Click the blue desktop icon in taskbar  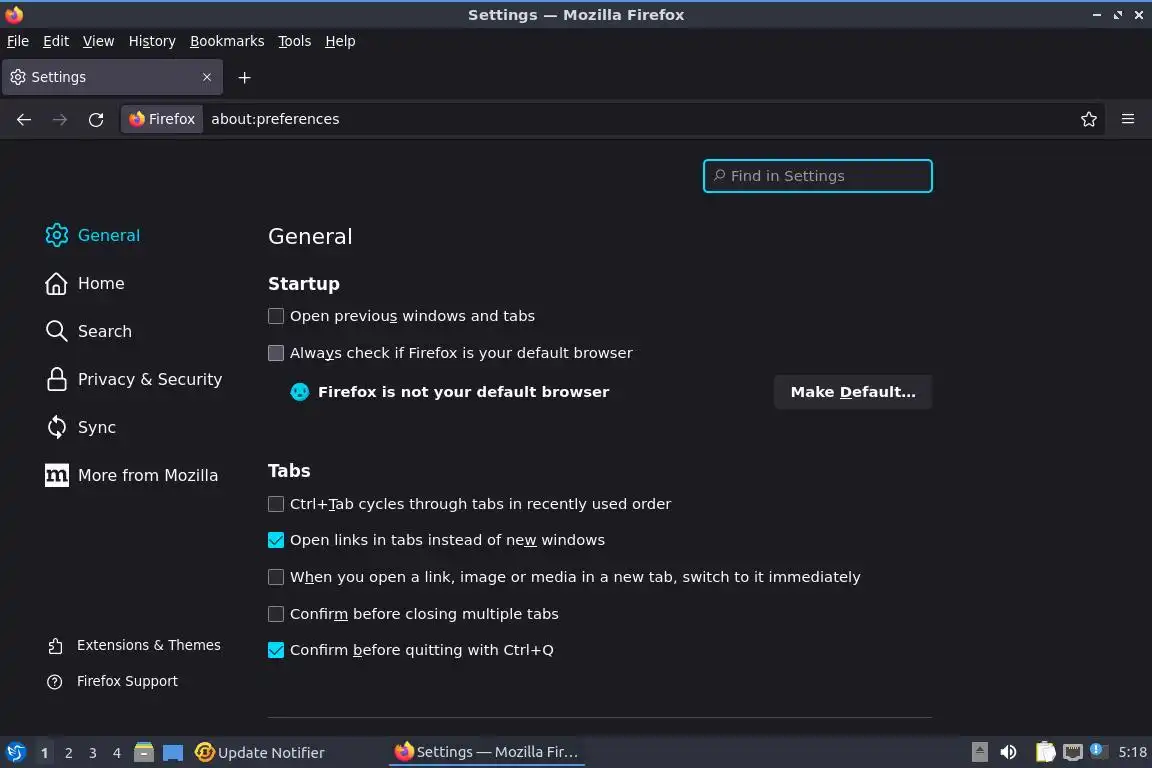tap(173, 753)
